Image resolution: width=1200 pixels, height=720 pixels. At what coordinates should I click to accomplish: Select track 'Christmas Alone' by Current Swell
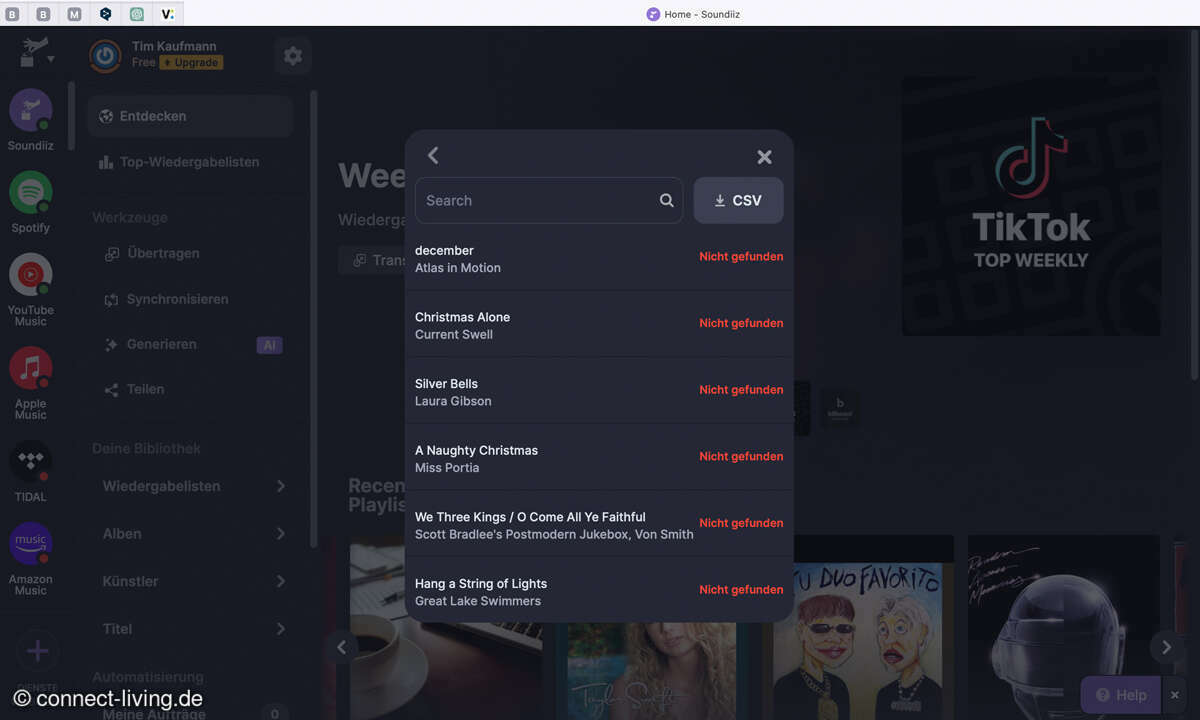(599, 325)
